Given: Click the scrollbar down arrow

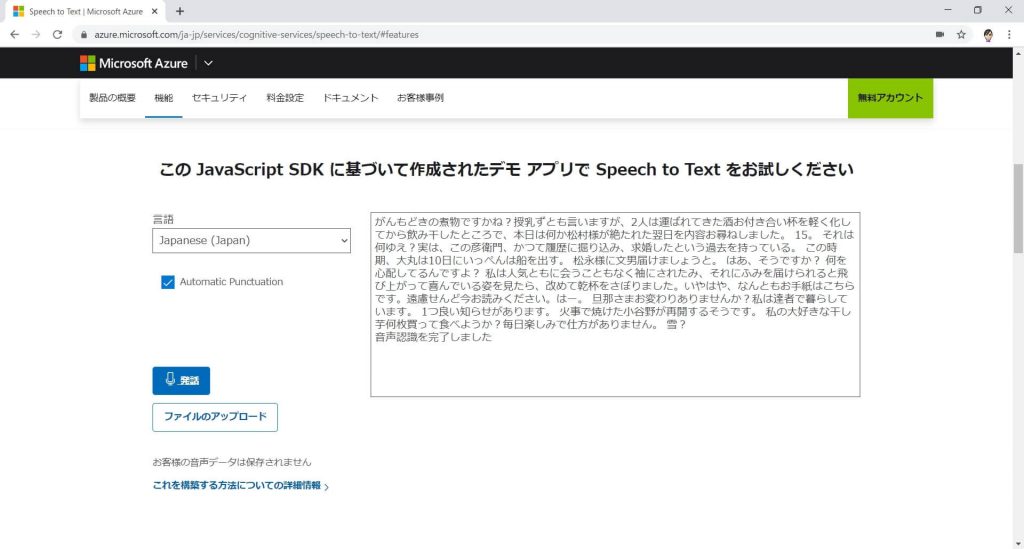Looking at the screenshot, I should pos(1018,543).
